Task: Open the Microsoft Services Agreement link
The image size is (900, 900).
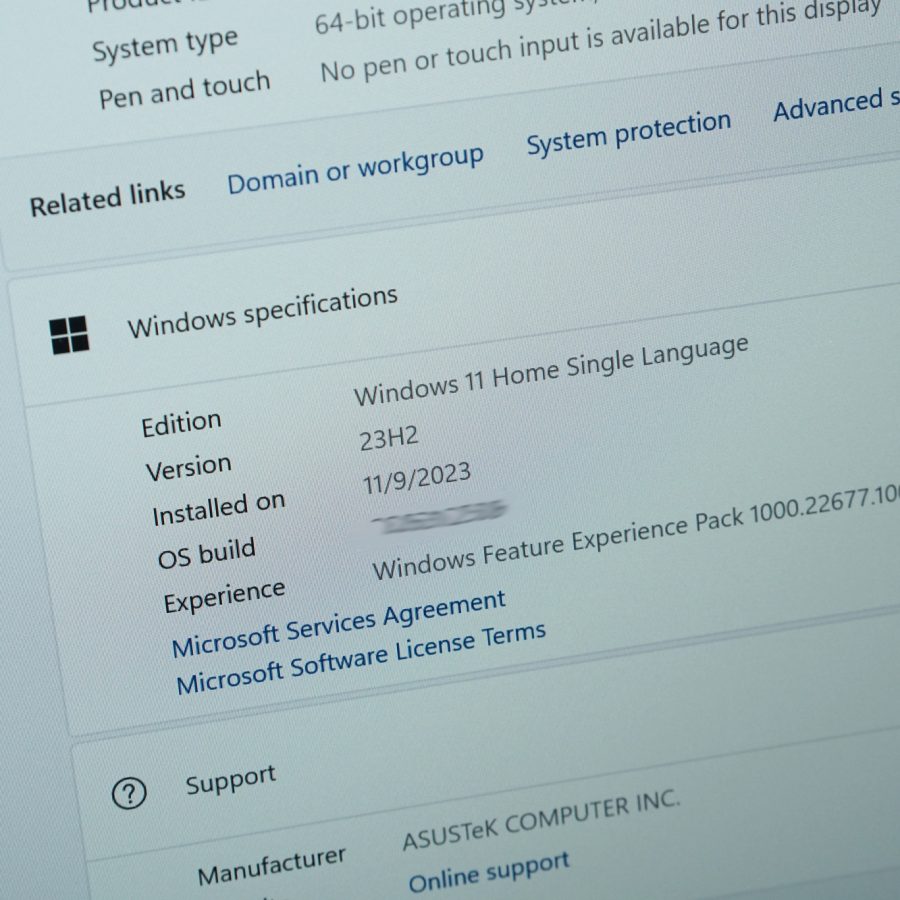Action: point(339,624)
